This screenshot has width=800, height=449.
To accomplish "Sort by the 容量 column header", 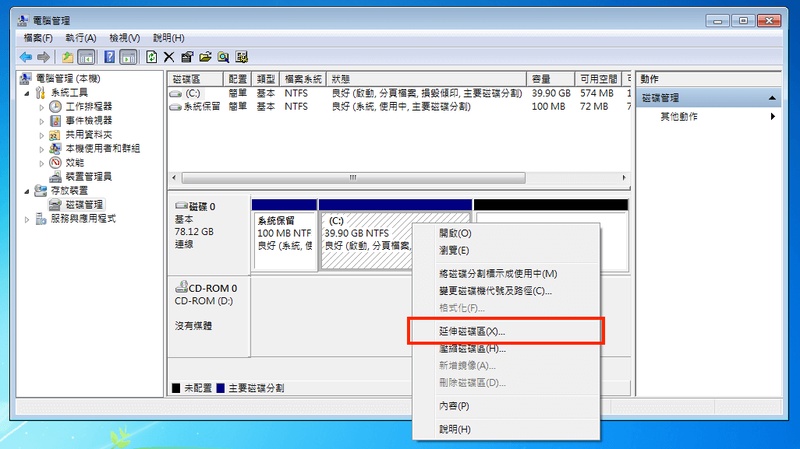I will coord(551,79).
